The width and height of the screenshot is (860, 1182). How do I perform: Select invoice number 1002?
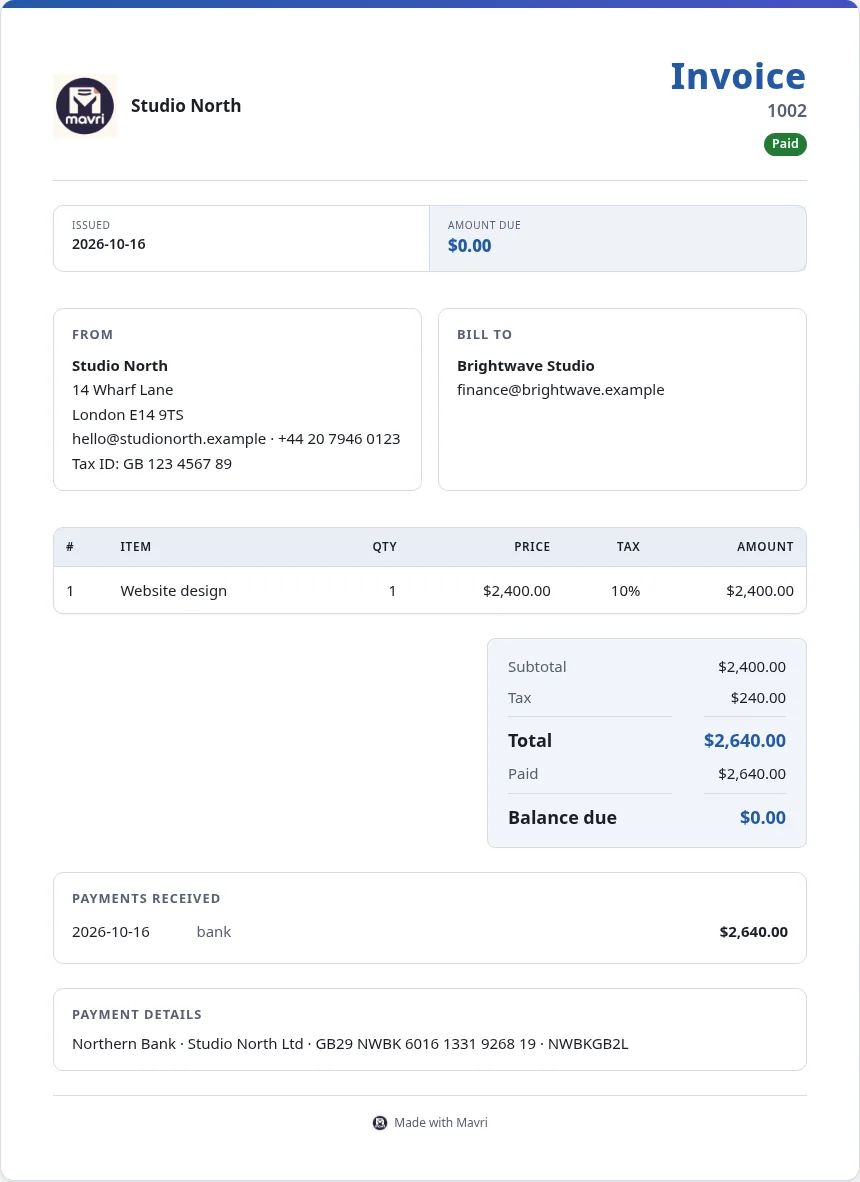point(787,111)
